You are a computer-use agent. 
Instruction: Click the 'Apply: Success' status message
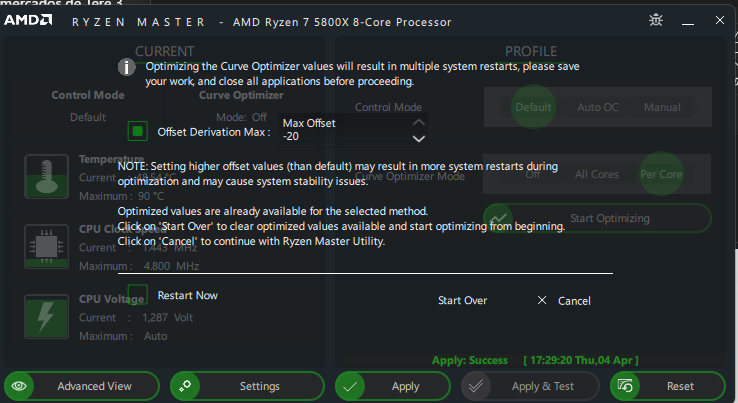pyautogui.click(x=470, y=360)
